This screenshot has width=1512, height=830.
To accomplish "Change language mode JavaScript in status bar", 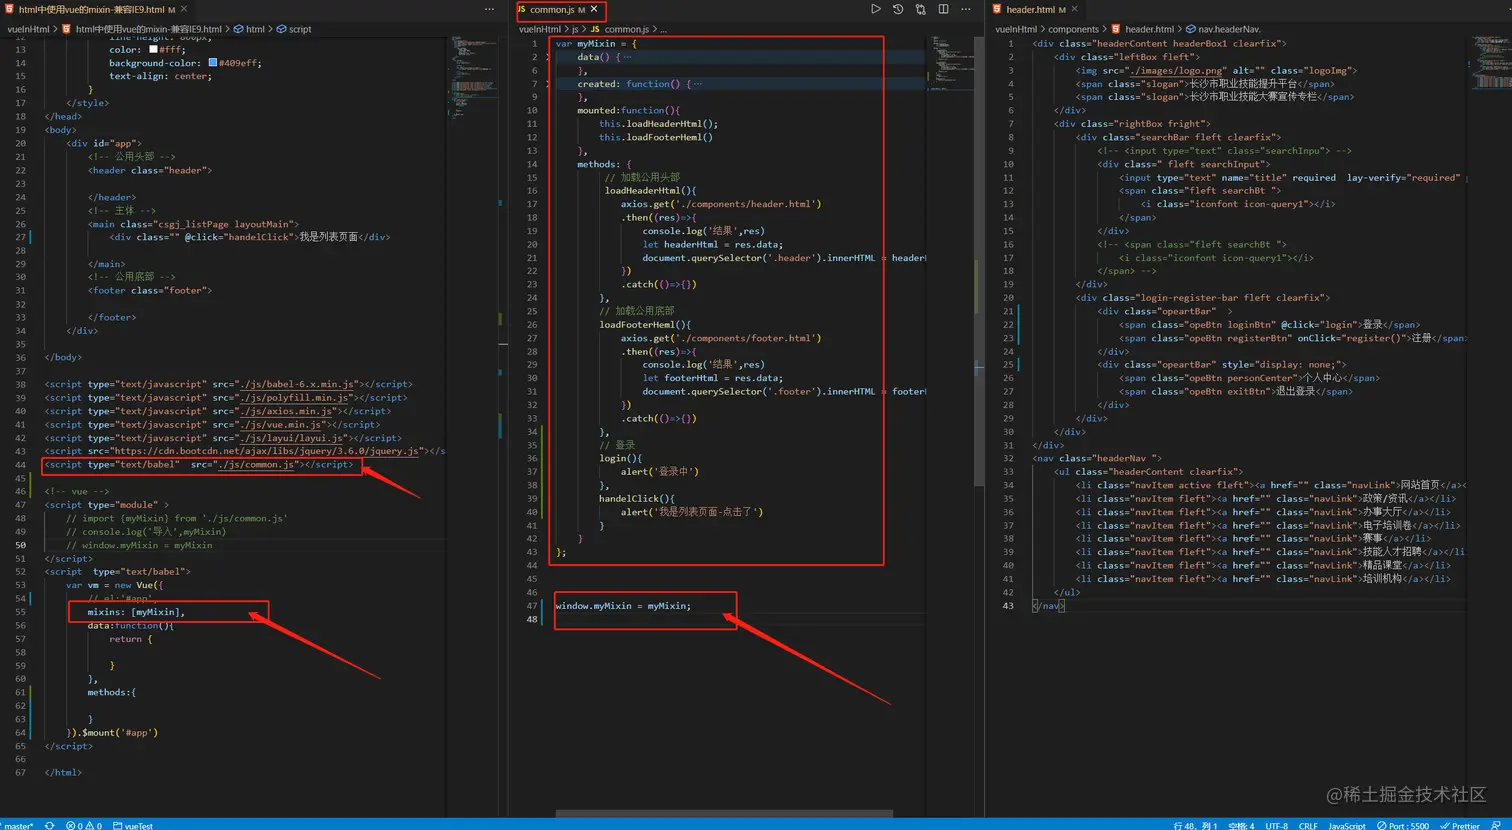I will click(1346, 825).
